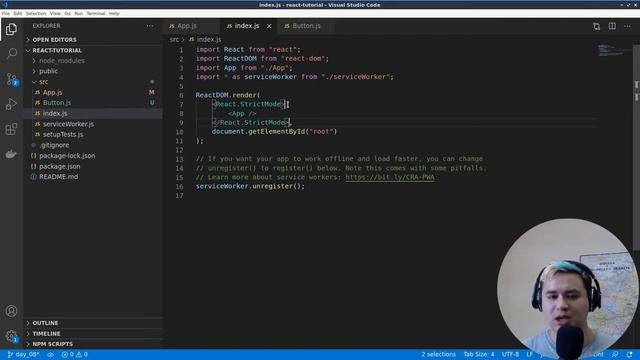
Task: Open the Accounts menu icon
Action: (11, 311)
